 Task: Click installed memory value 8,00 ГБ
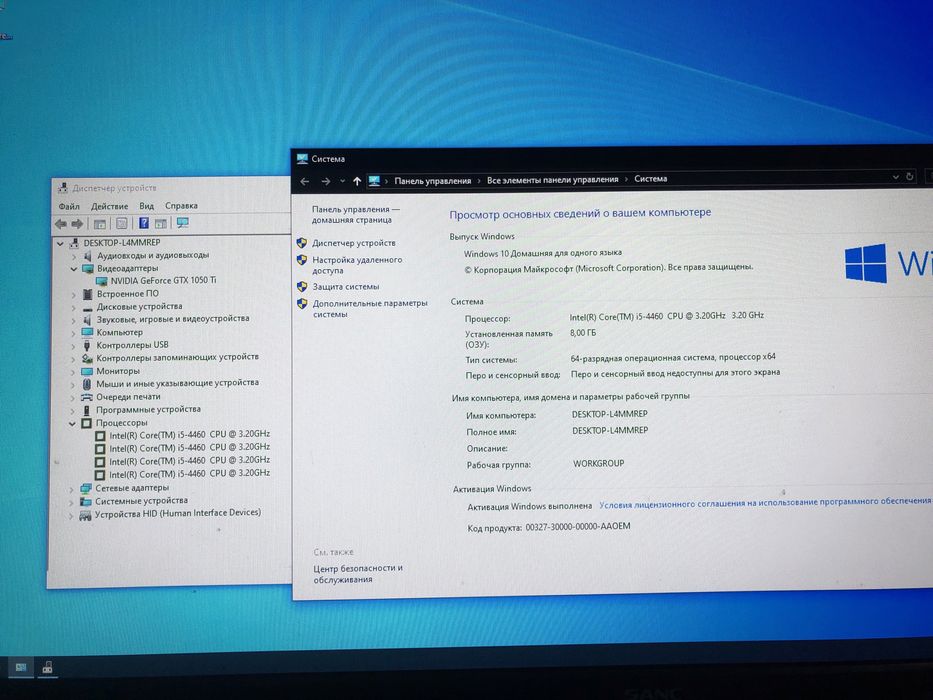(583, 333)
